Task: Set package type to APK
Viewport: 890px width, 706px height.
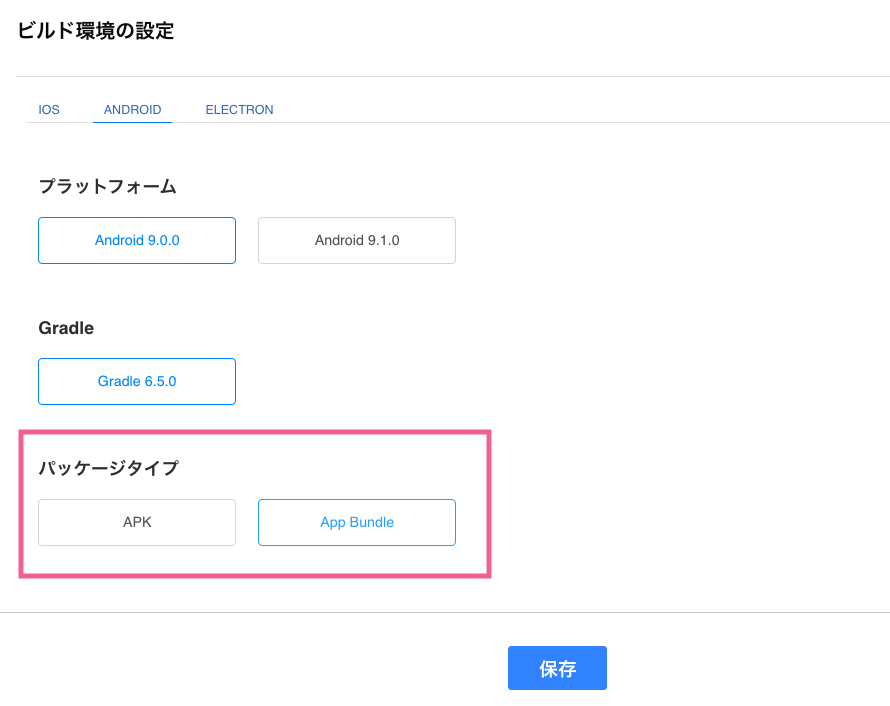Action: point(137,522)
